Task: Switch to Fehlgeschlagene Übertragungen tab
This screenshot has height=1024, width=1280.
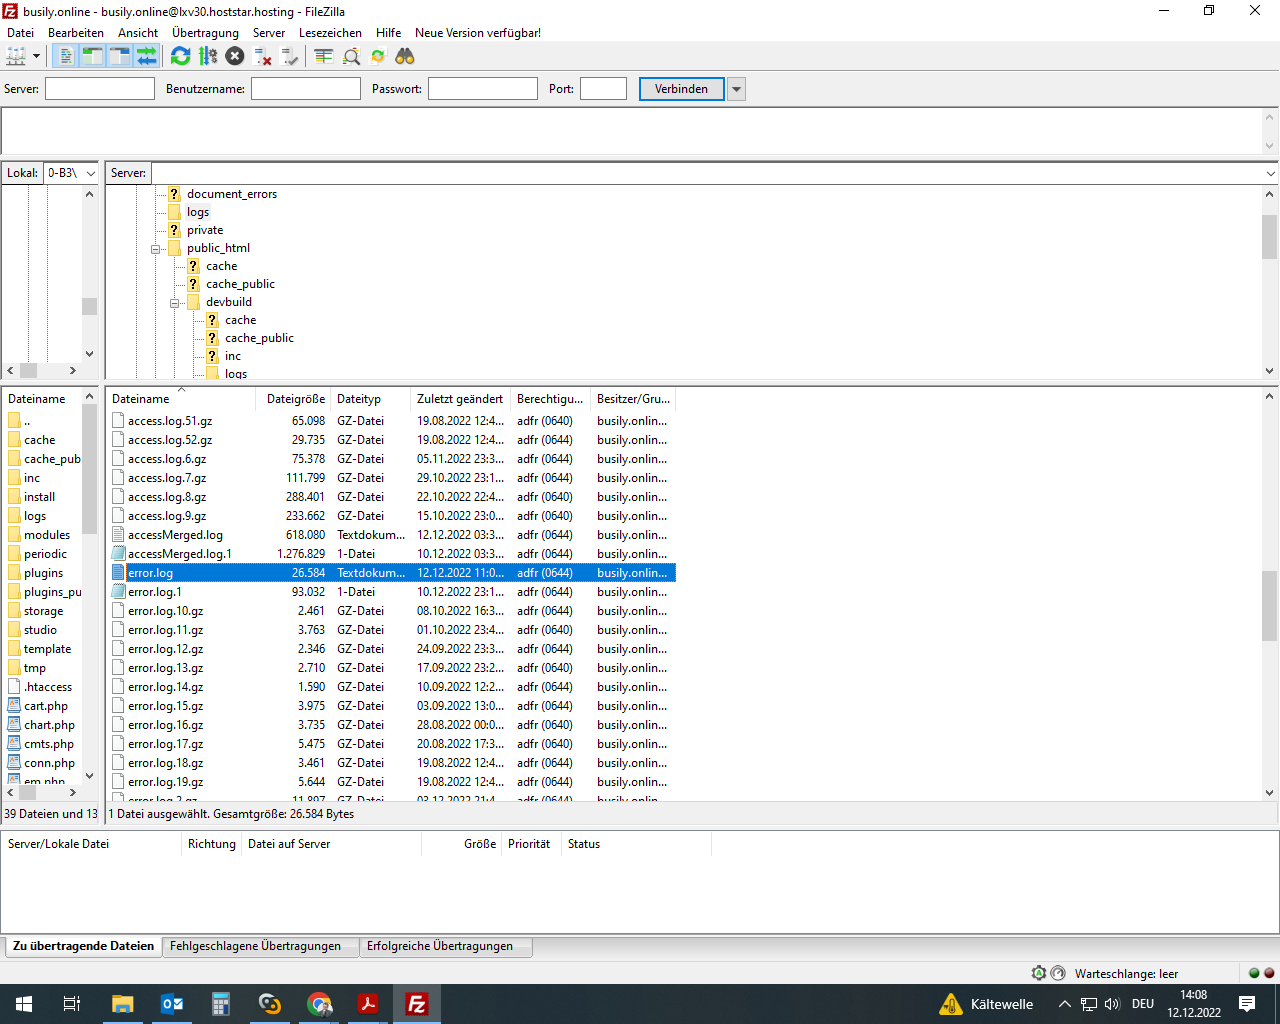Action: click(x=255, y=946)
